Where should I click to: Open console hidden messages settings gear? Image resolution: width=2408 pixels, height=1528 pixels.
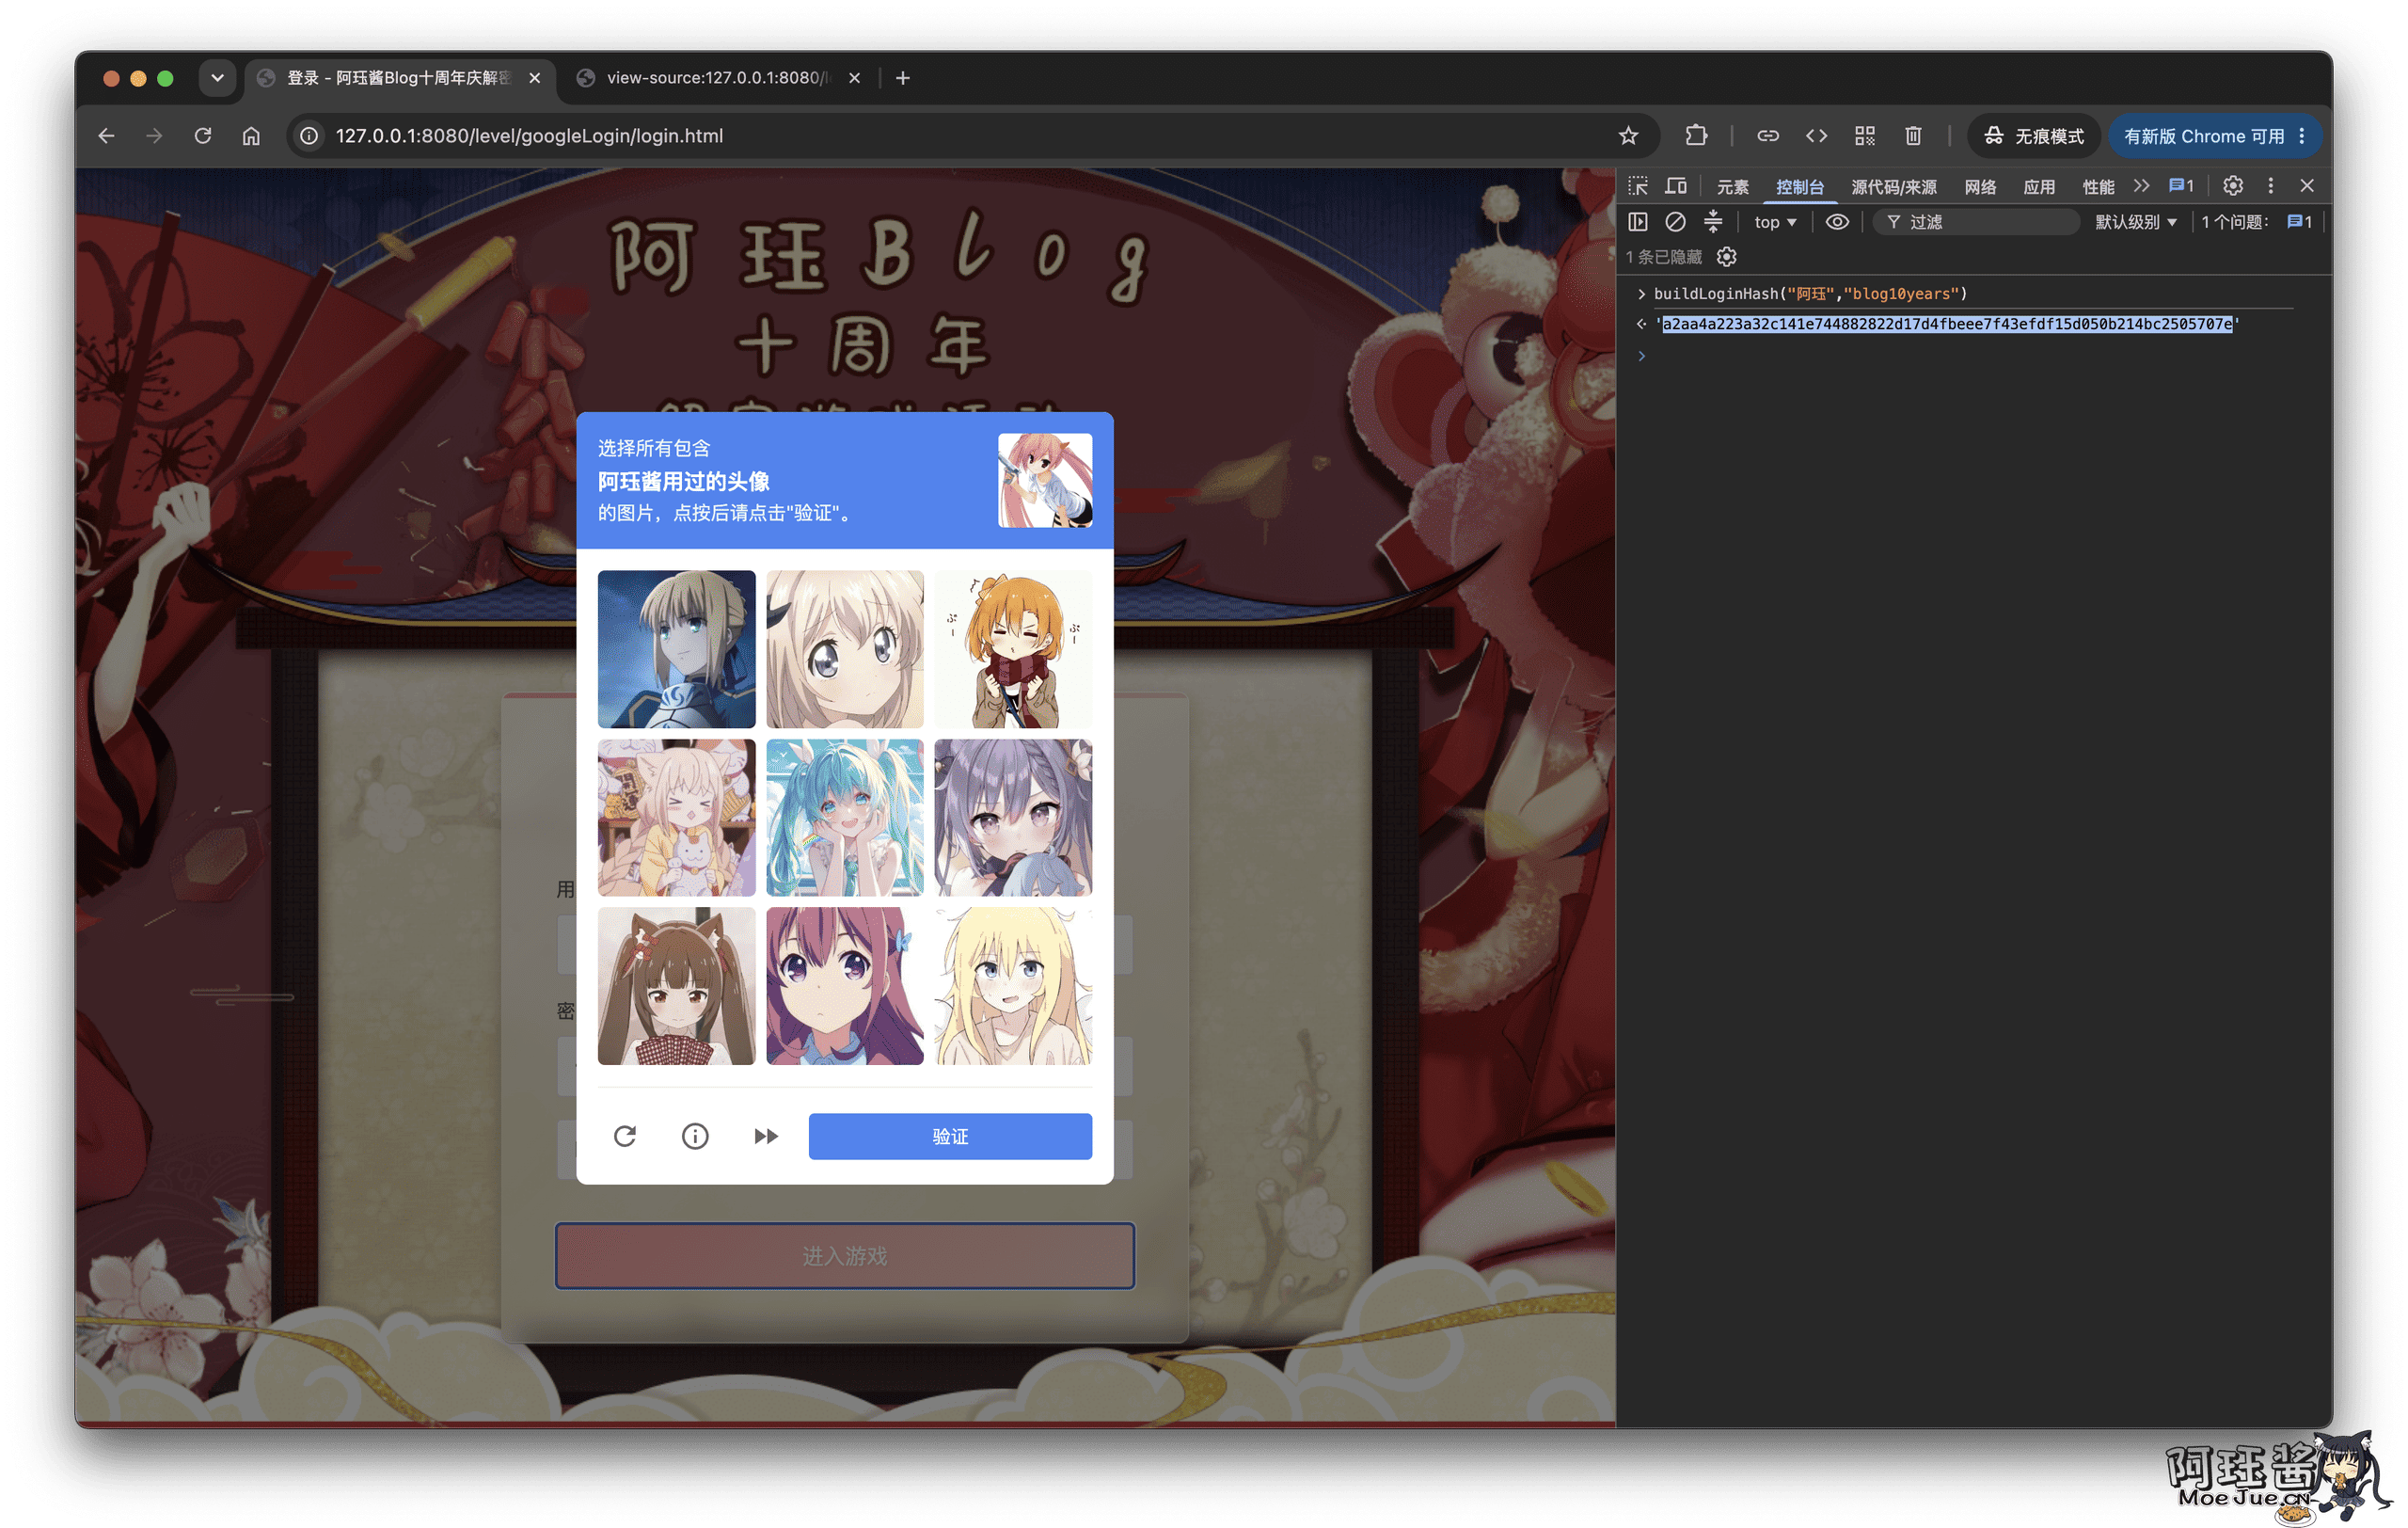pos(1727,257)
